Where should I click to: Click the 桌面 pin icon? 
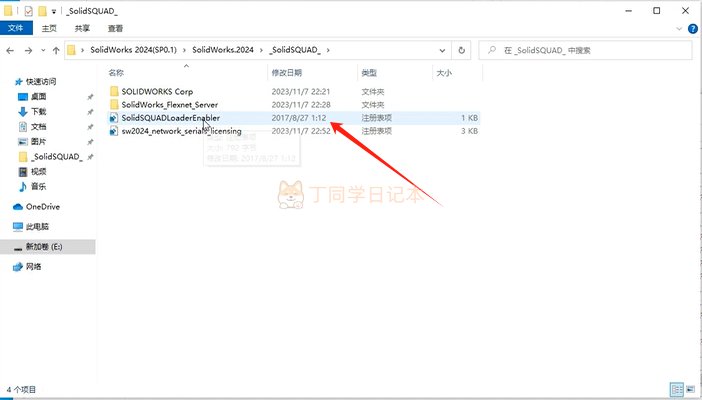point(90,97)
